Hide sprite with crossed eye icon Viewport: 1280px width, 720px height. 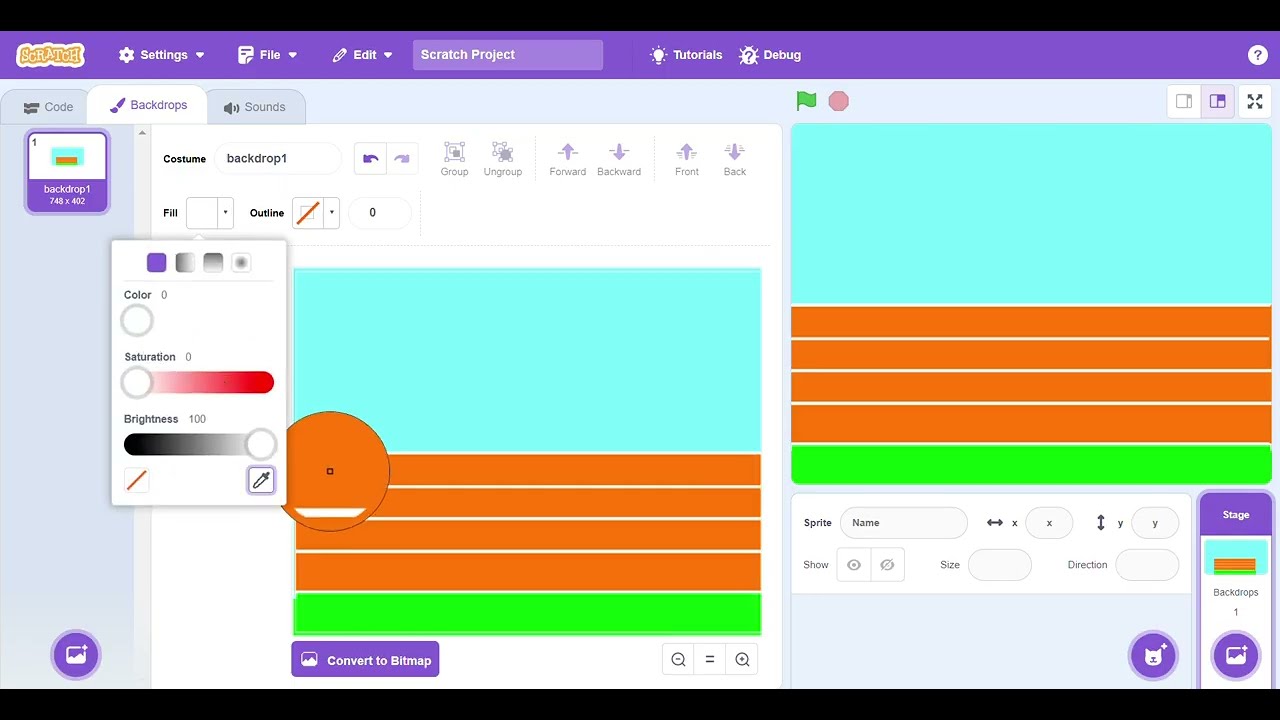887,565
